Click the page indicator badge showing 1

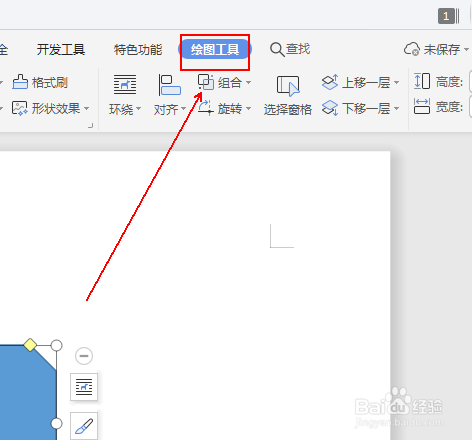click(x=446, y=16)
